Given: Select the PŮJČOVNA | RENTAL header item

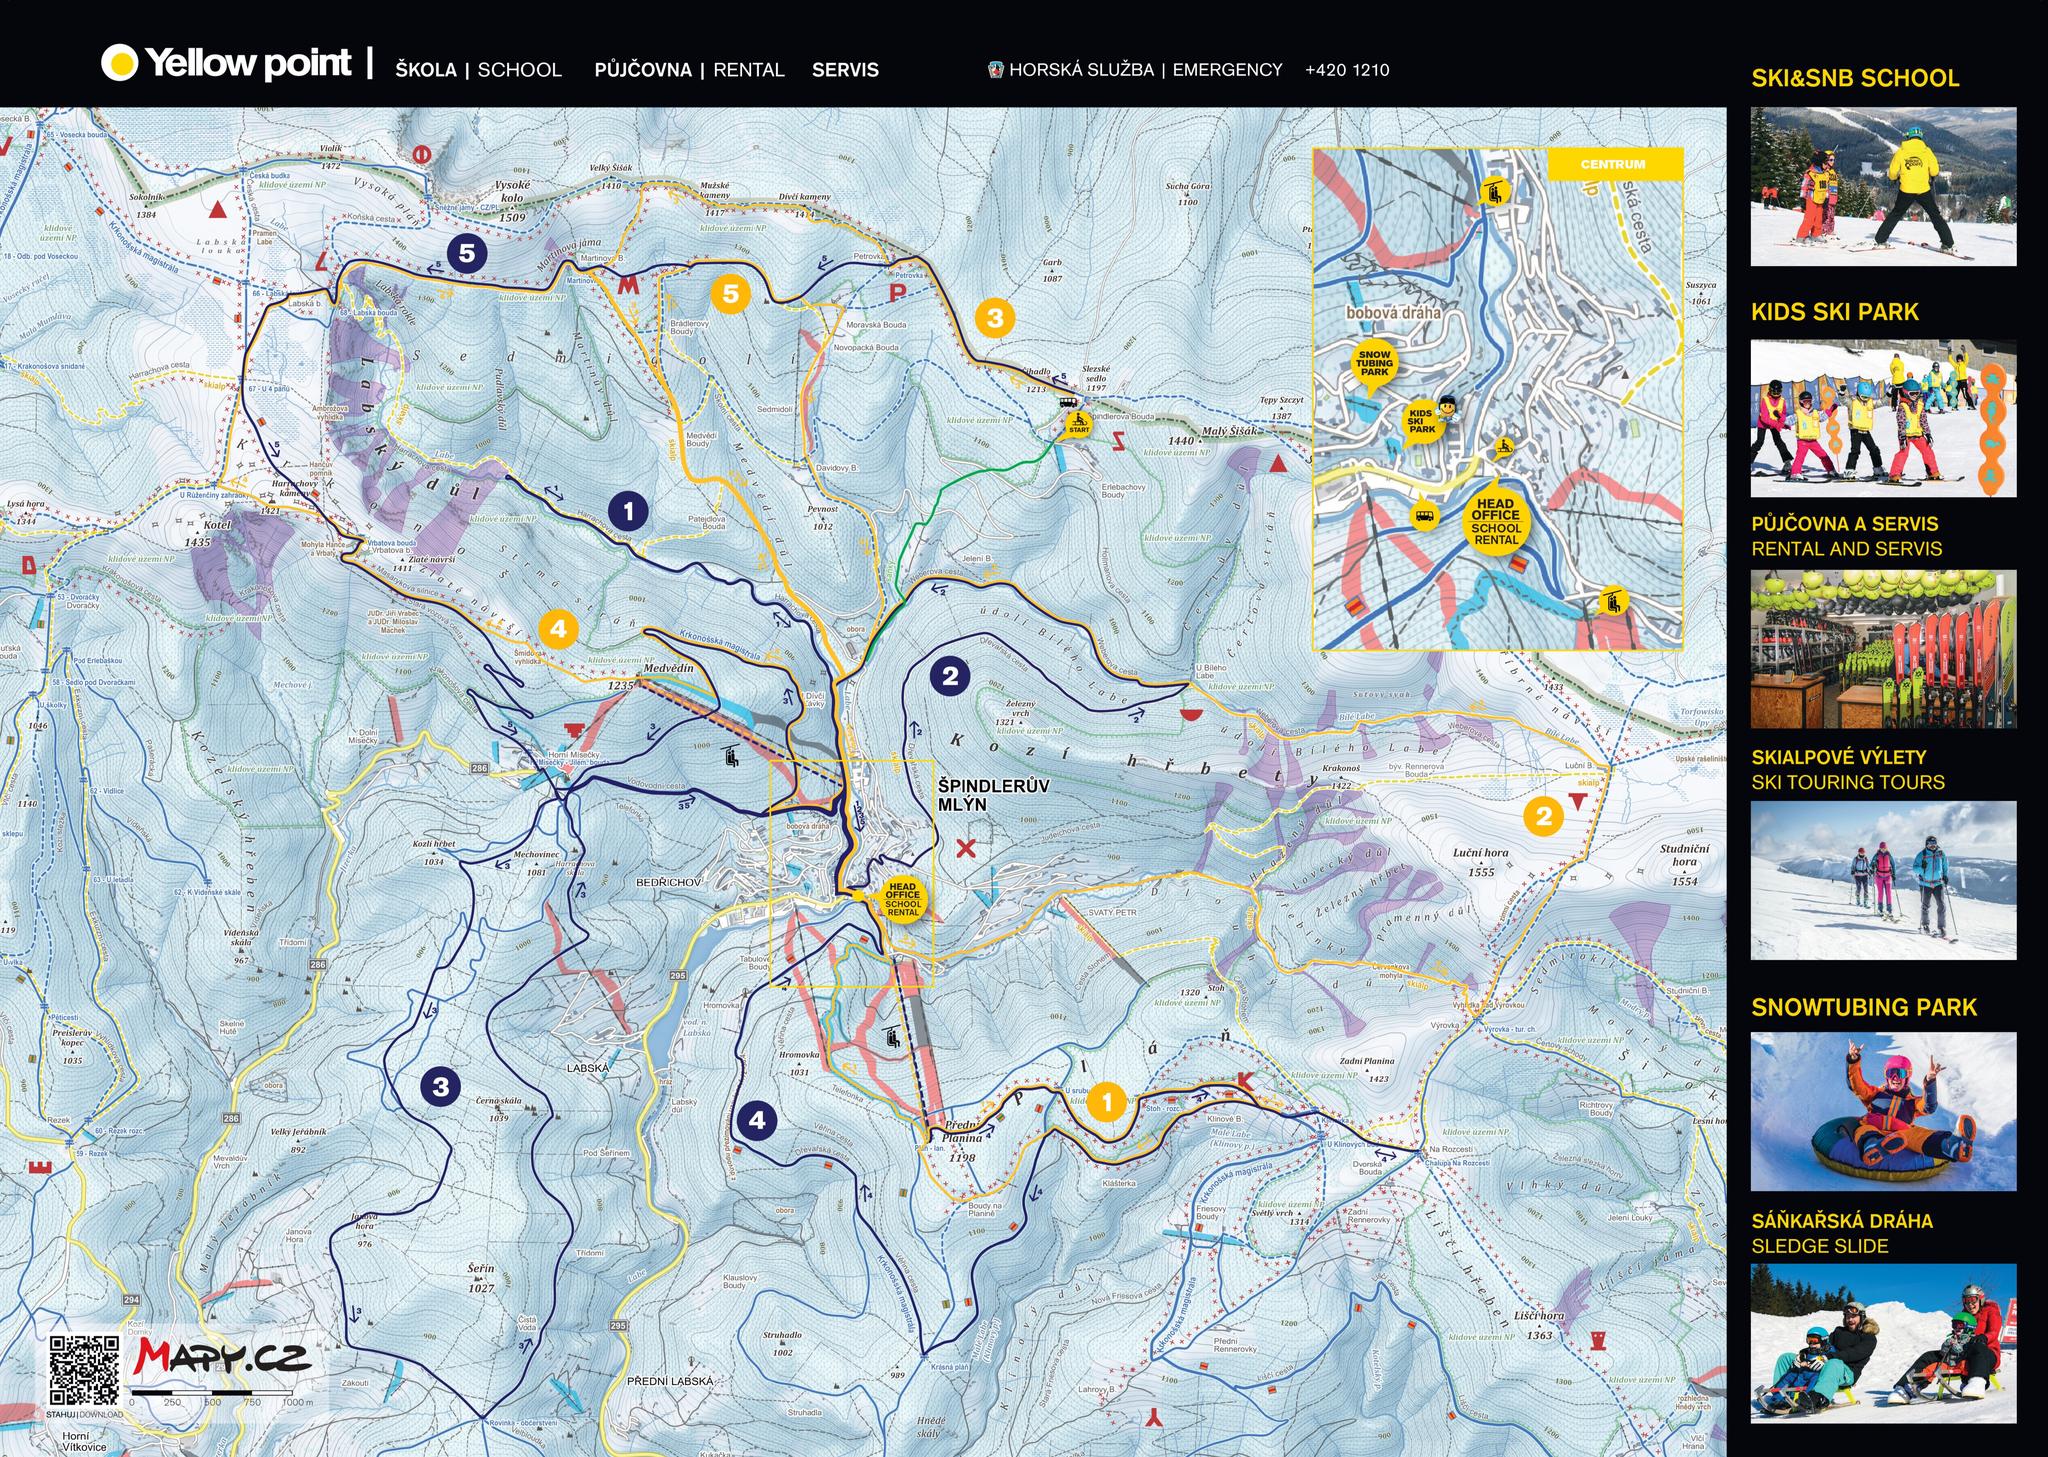Looking at the screenshot, I should point(689,70).
